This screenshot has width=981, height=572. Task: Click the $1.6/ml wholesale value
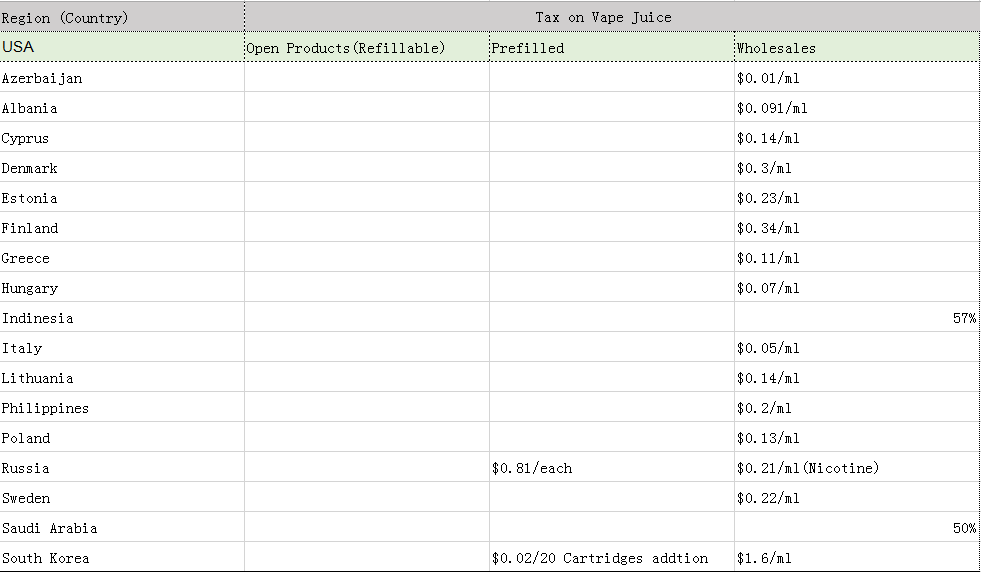(764, 559)
